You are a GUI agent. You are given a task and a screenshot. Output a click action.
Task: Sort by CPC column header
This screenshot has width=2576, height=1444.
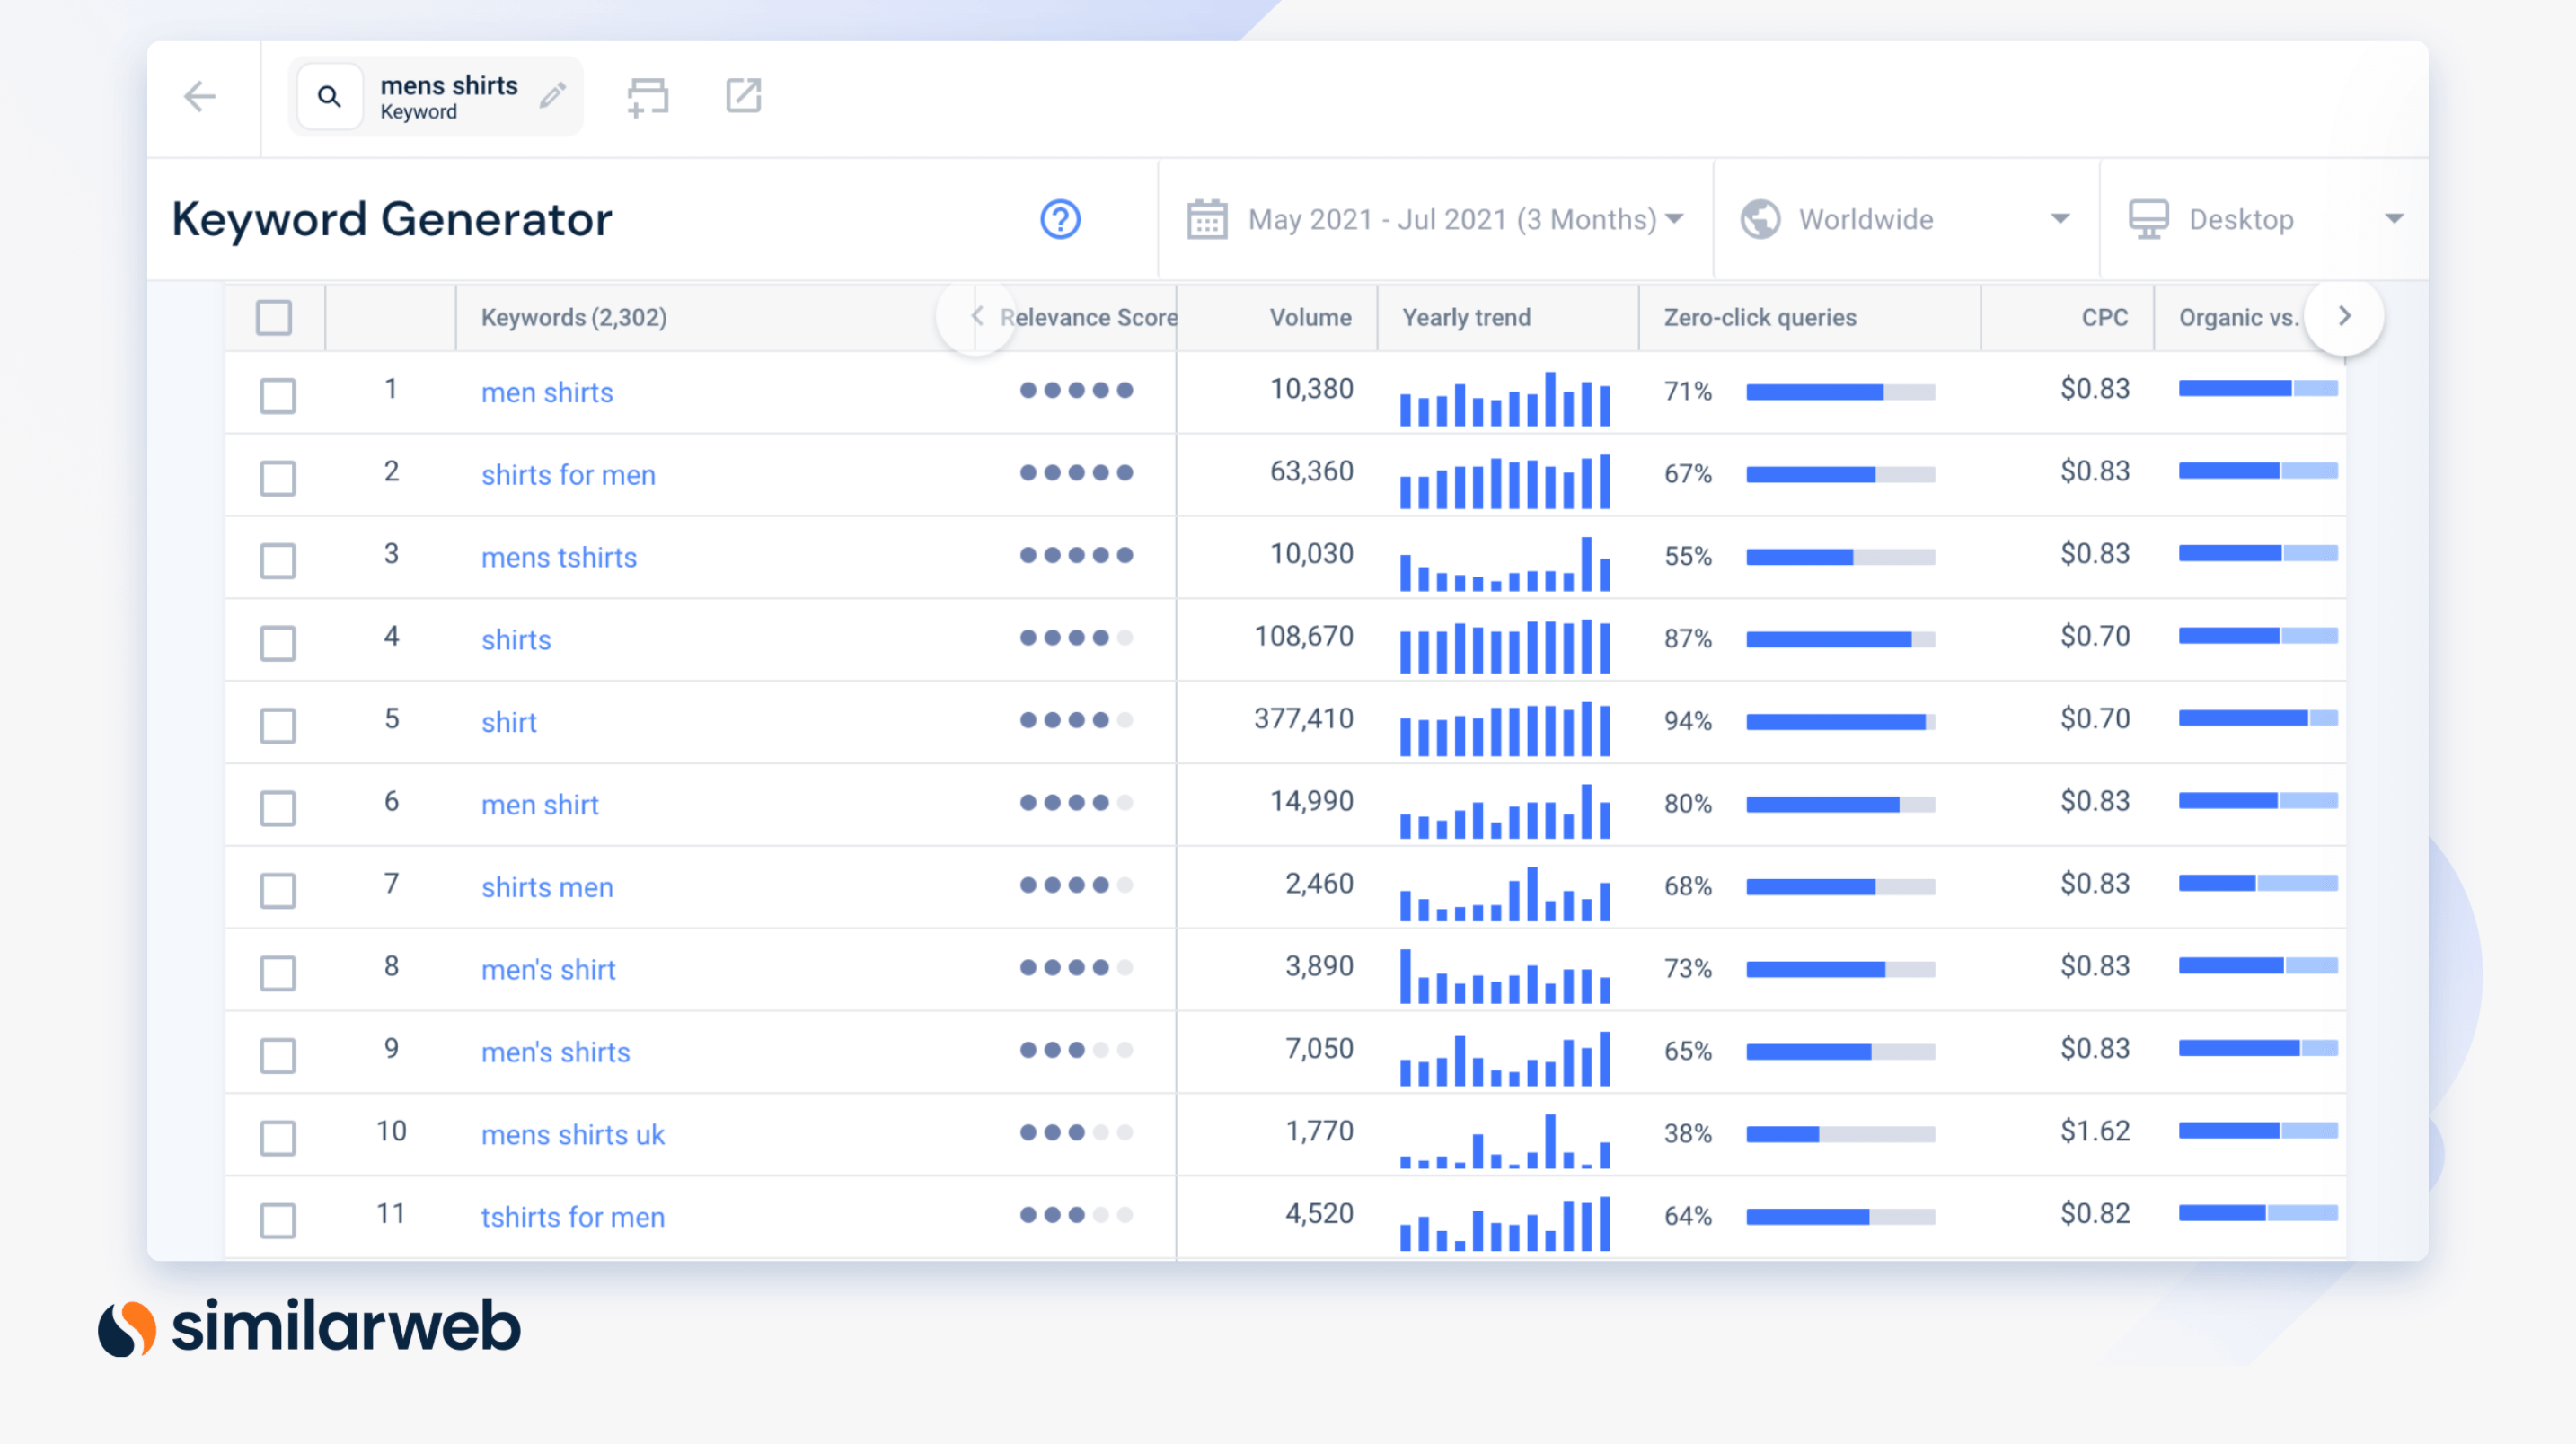point(2104,317)
